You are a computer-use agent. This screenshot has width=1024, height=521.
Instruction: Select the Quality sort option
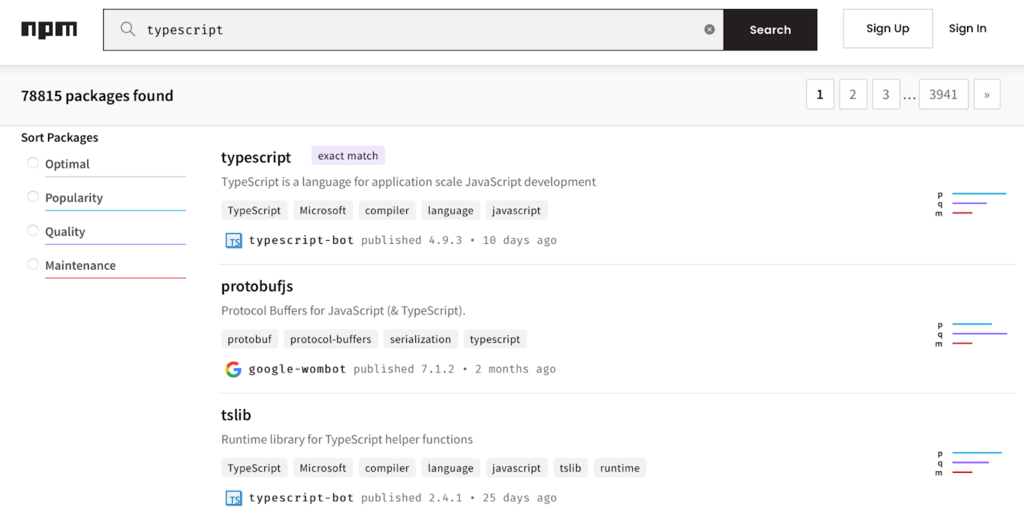[x=33, y=231]
